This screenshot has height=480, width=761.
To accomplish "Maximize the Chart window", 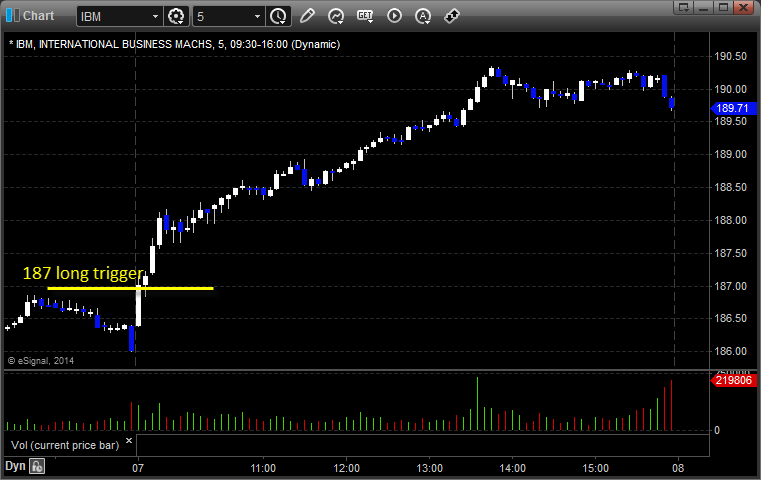I will [723, 7].
